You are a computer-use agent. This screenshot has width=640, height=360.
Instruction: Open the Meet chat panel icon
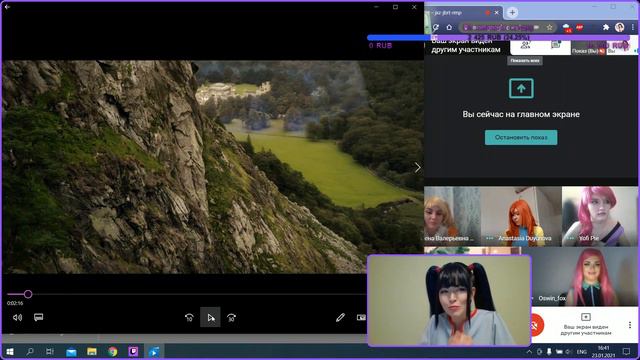pos(555,45)
